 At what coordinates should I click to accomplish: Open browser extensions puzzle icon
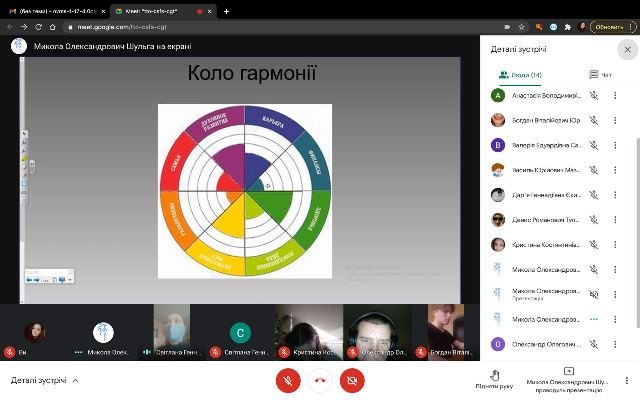click(x=567, y=27)
